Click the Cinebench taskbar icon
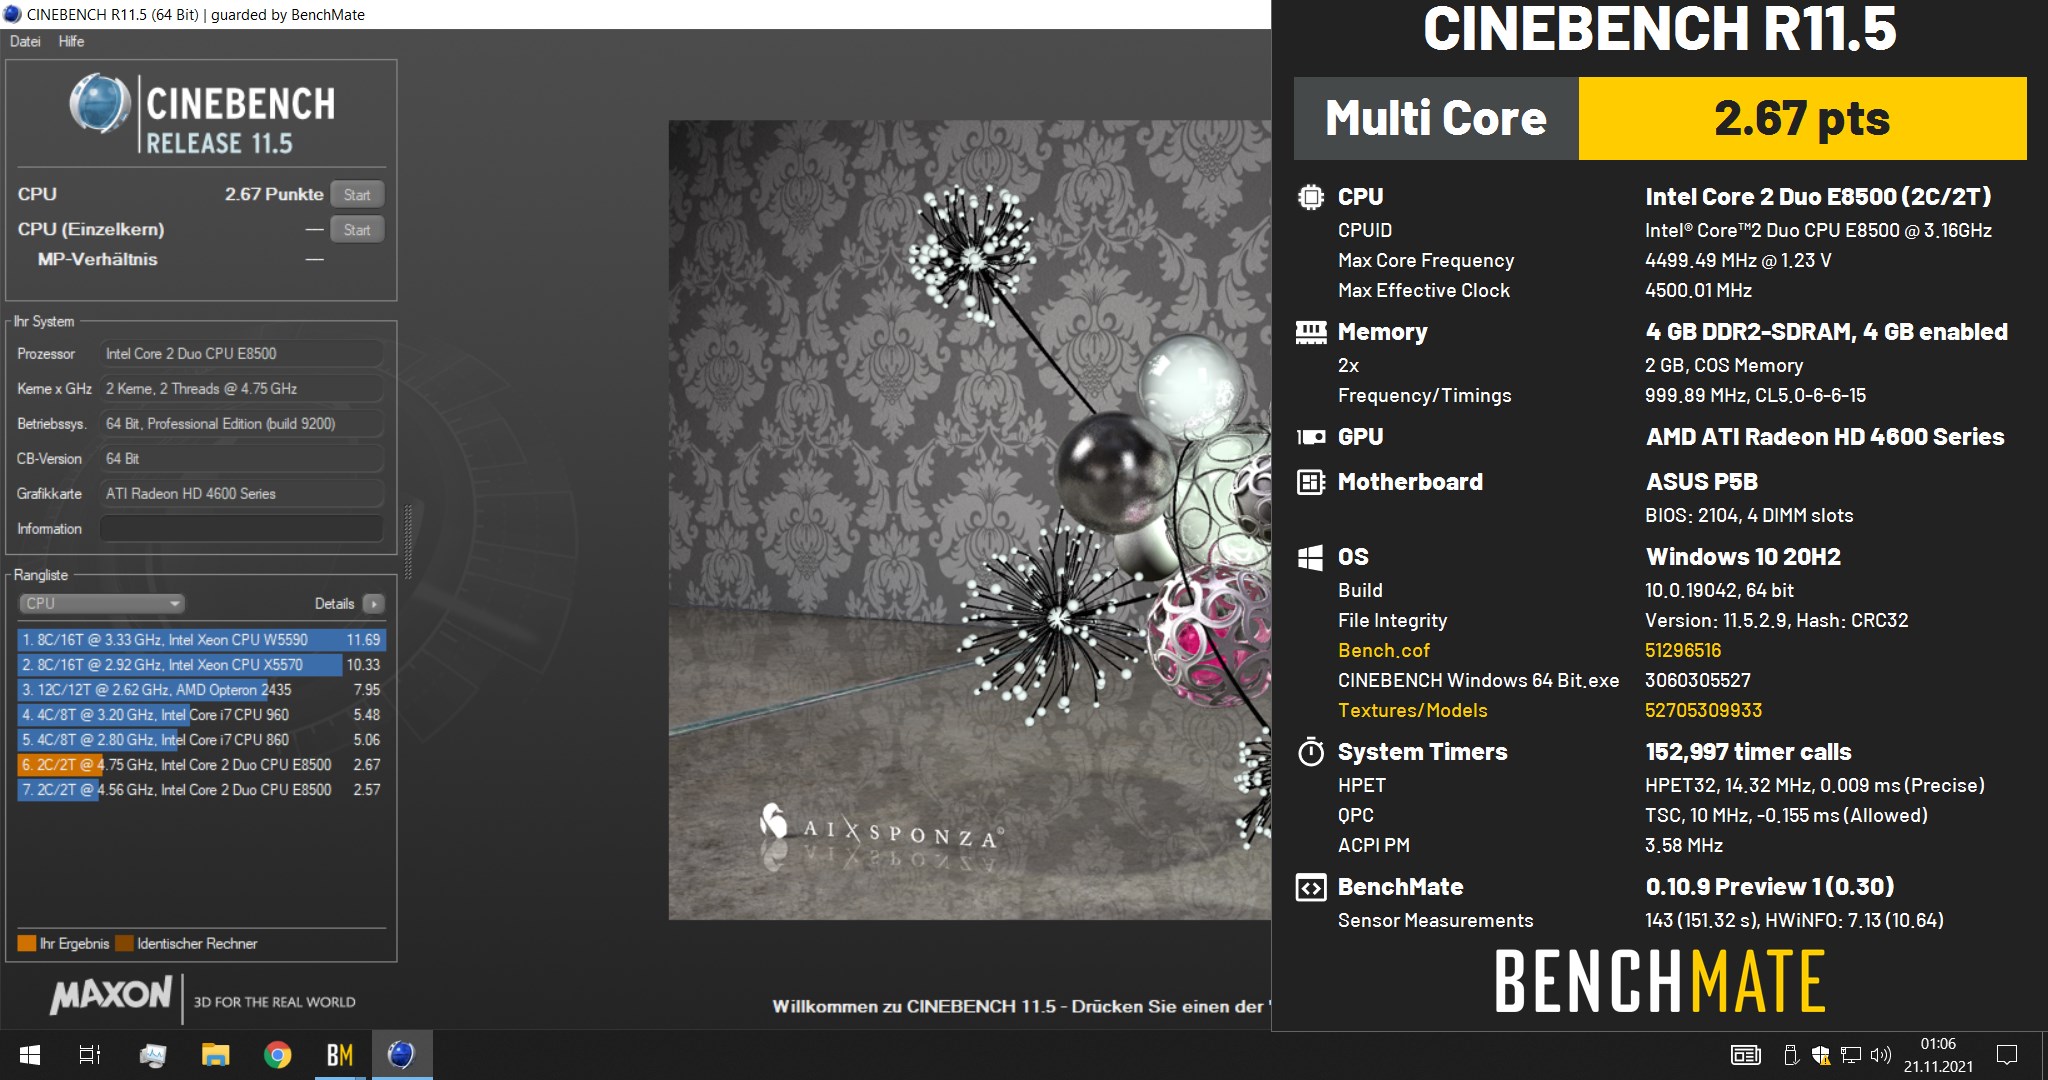Screen dimensions: 2048x1080 (401, 1055)
